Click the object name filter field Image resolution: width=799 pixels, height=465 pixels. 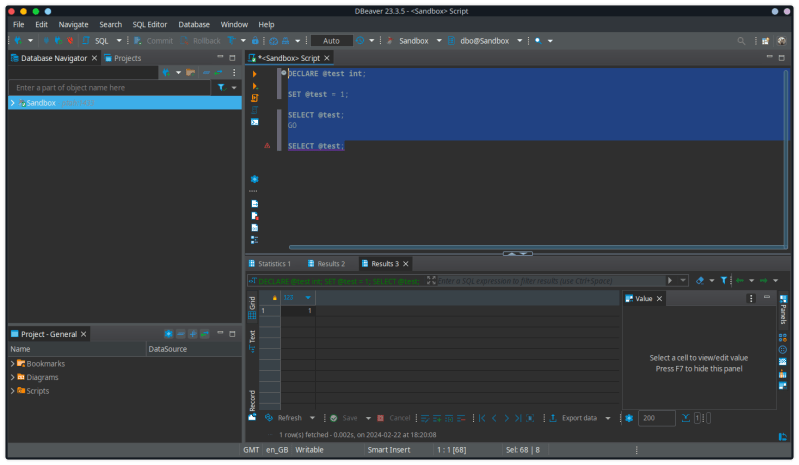tap(109, 88)
